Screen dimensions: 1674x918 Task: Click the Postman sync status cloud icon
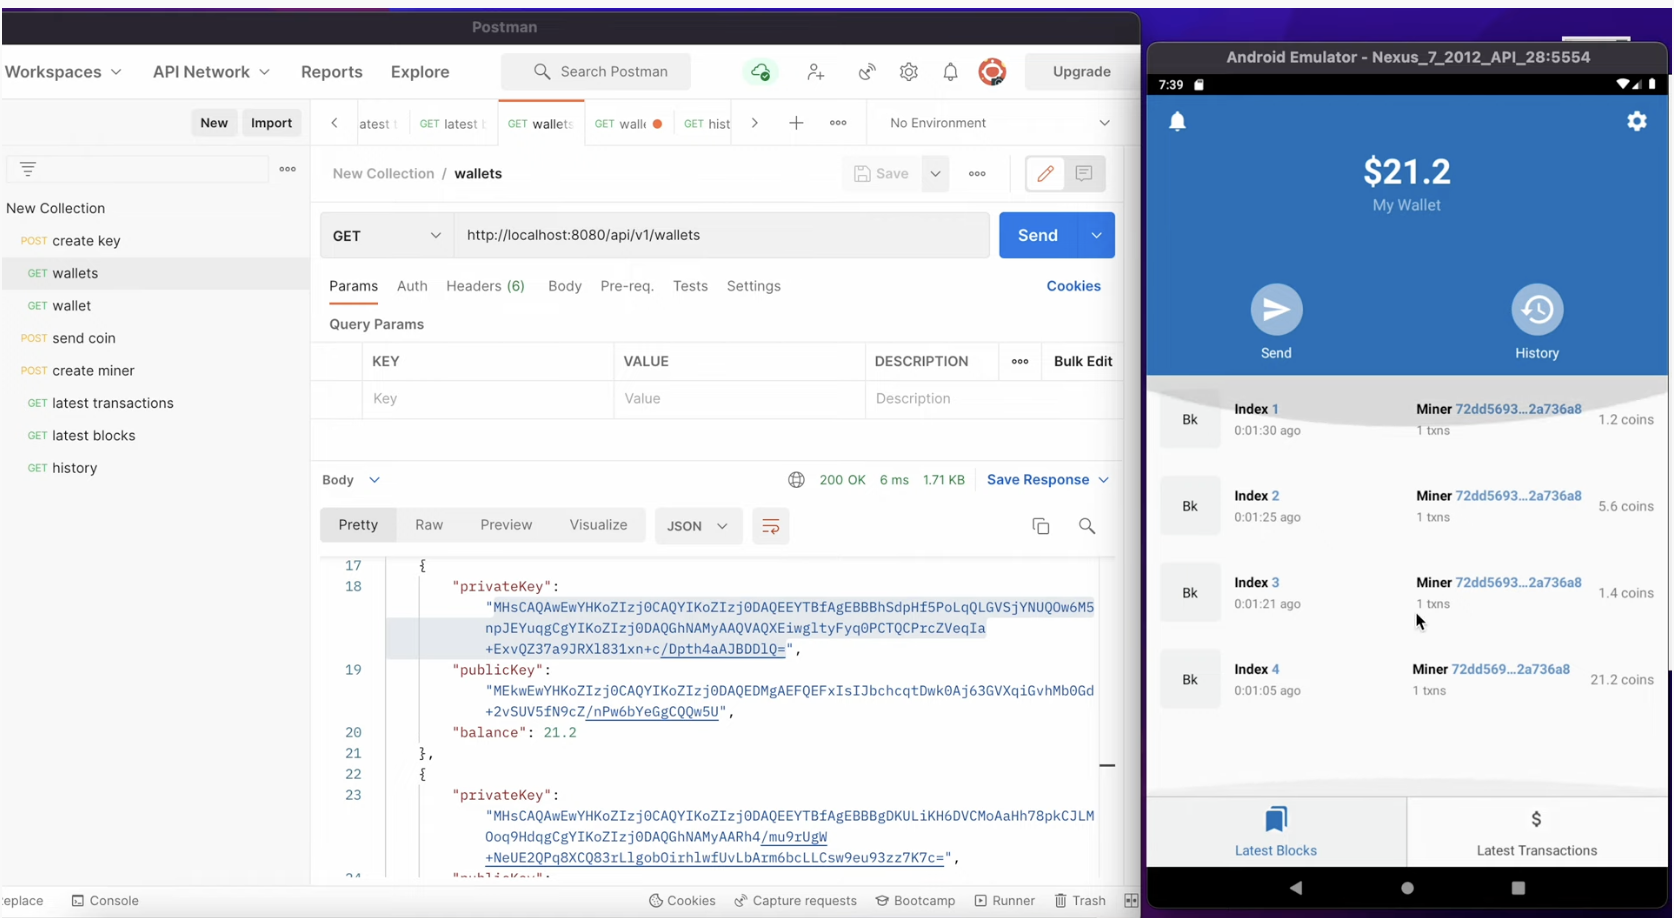point(761,72)
